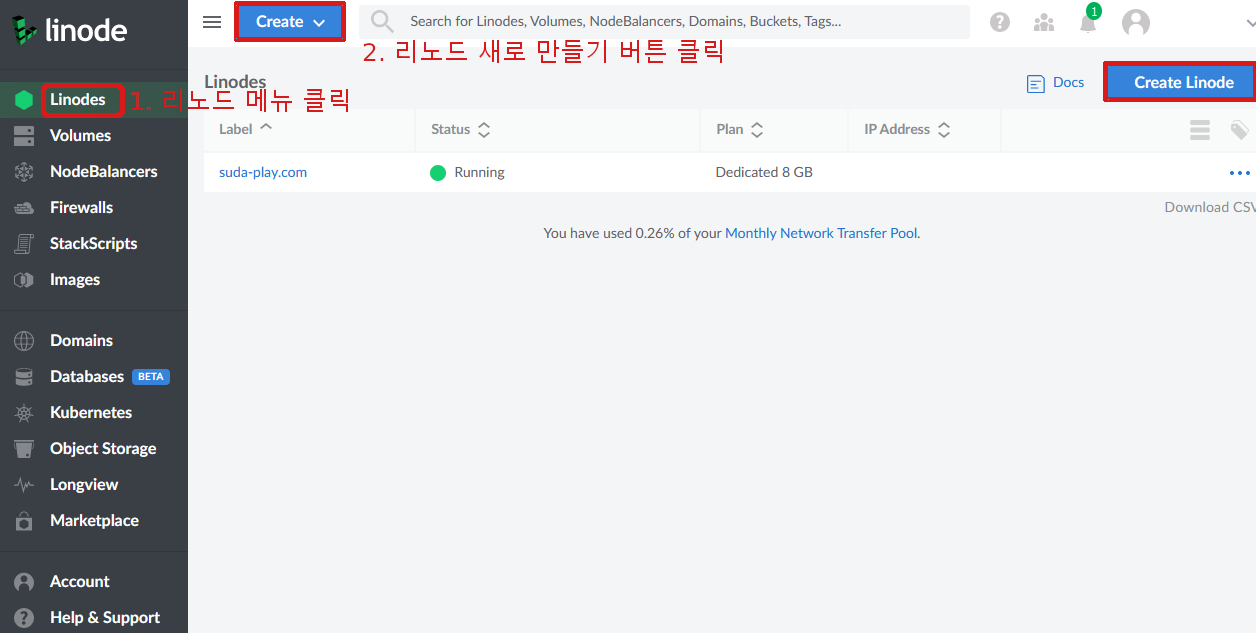The image size is (1256, 633).
Task: Click the NodeBalancers icon in sidebar
Action: pos(24,172)
